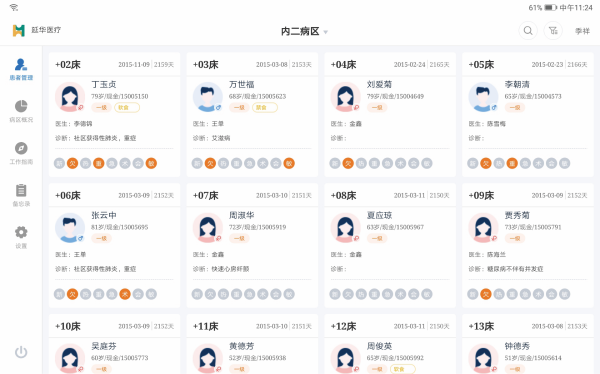
Task: Select patient name 贾秀菊
Action: pyautogui.click(x=517, y=215)
